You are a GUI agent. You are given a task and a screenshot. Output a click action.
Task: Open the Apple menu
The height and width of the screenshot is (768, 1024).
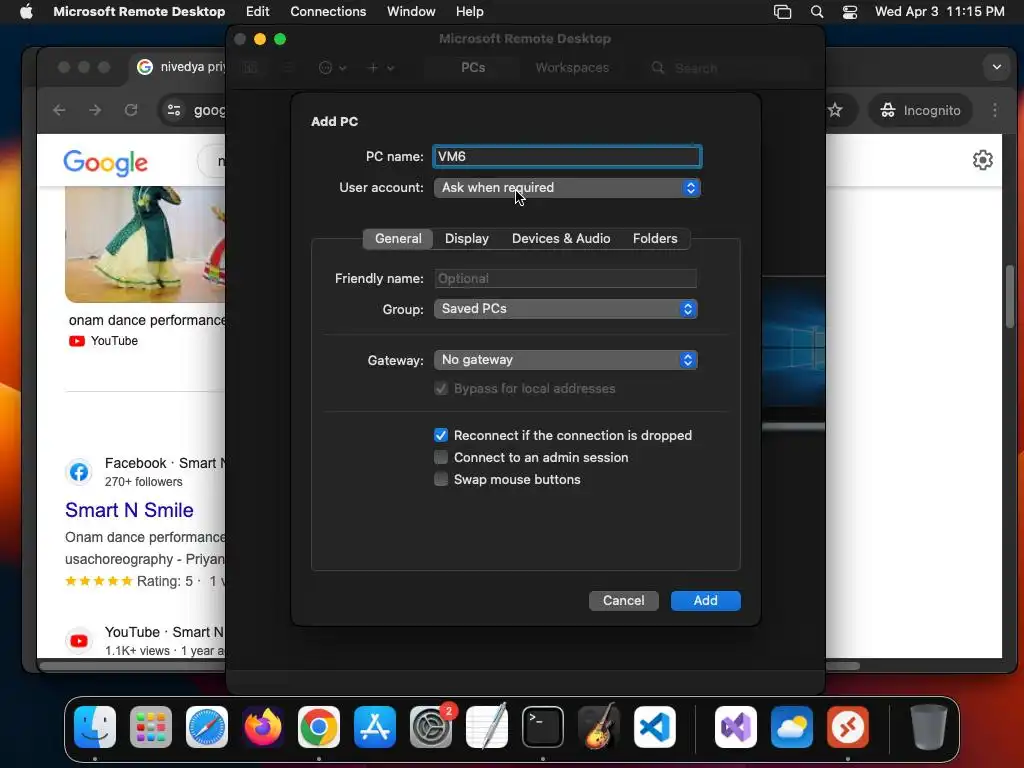pyautogui.click(x=26, y=11)
